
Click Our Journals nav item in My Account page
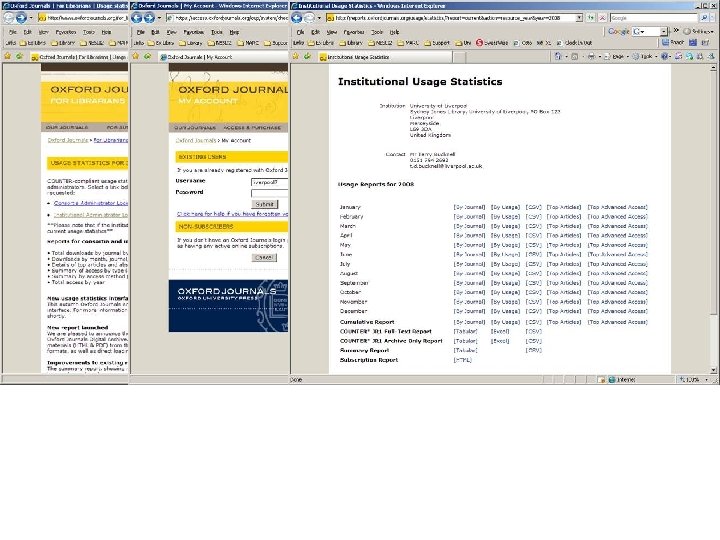tap(195, 128)
